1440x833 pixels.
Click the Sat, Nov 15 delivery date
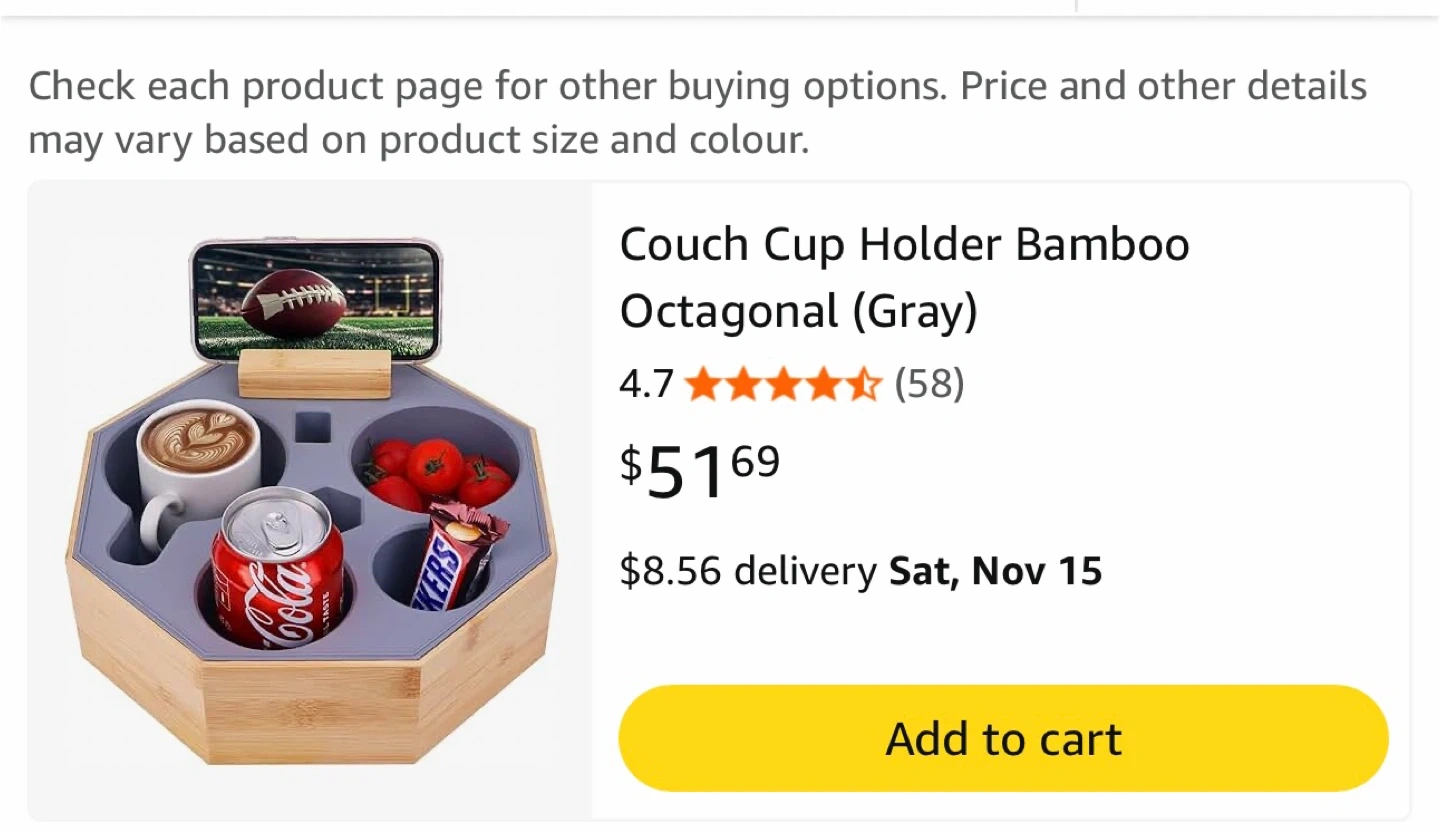tap(995, 571)
